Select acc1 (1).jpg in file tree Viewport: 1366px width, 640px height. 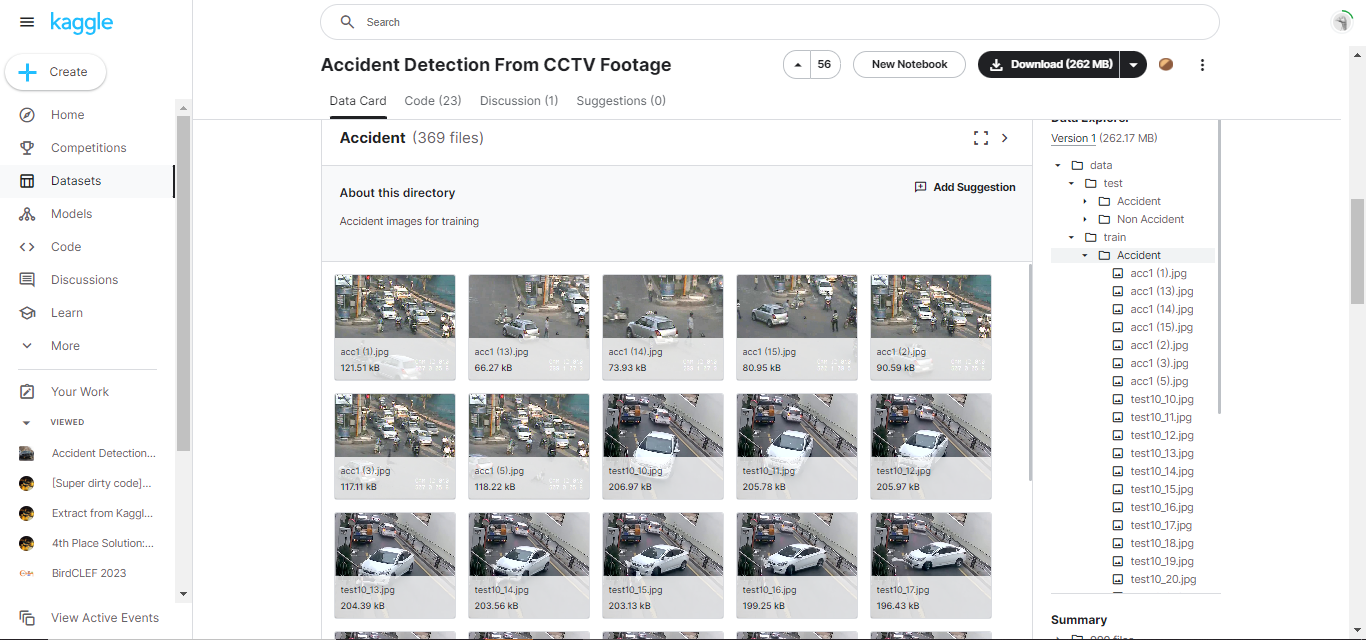[1158, 274]
